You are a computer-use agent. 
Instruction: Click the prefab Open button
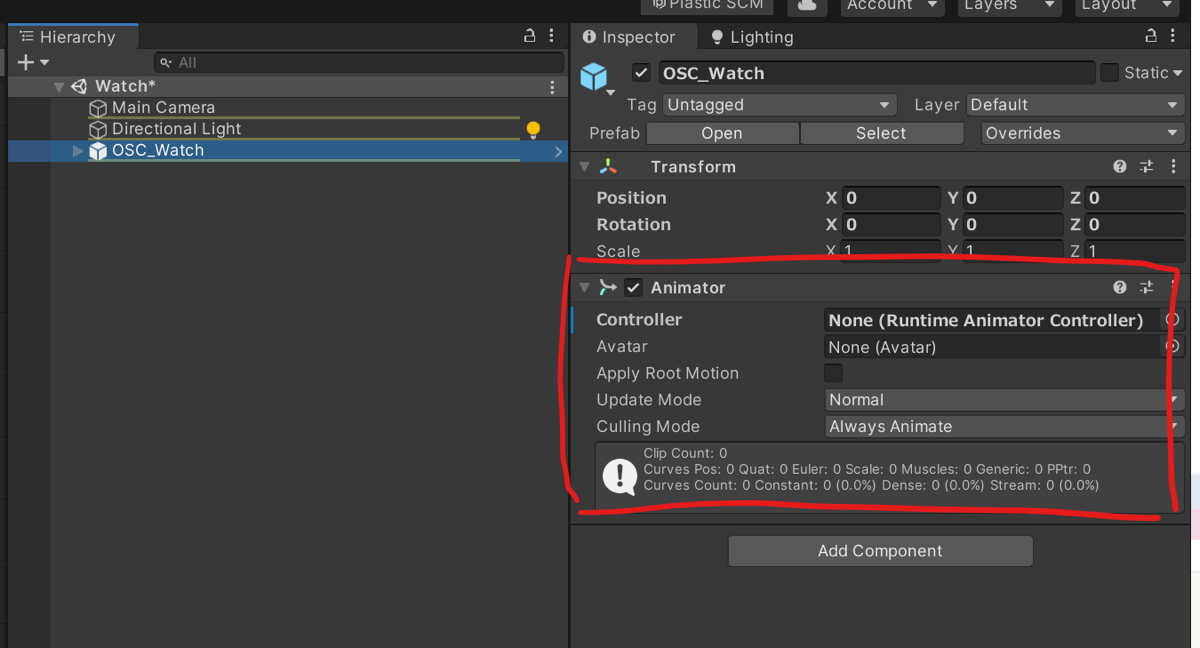click(x=722, y=133)
